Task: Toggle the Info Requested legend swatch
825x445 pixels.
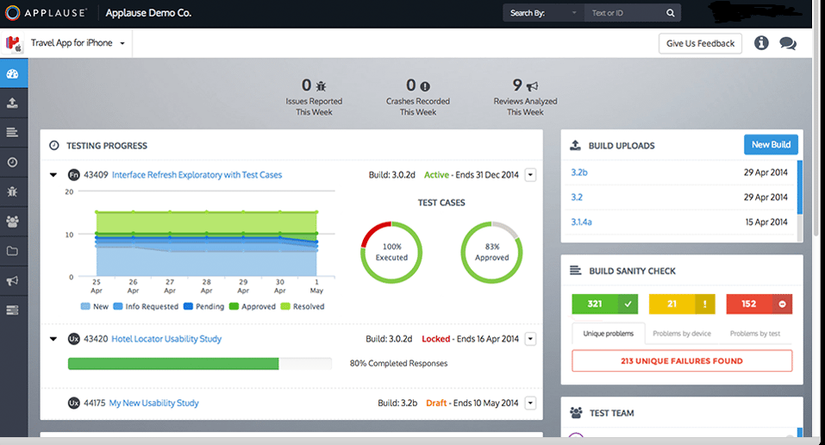Action: coord(118,306)
